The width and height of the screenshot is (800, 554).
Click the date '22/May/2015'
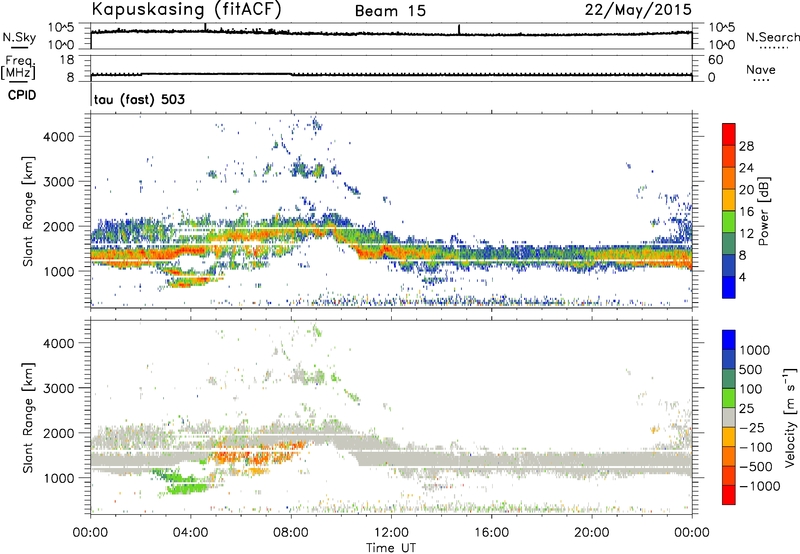638,10
